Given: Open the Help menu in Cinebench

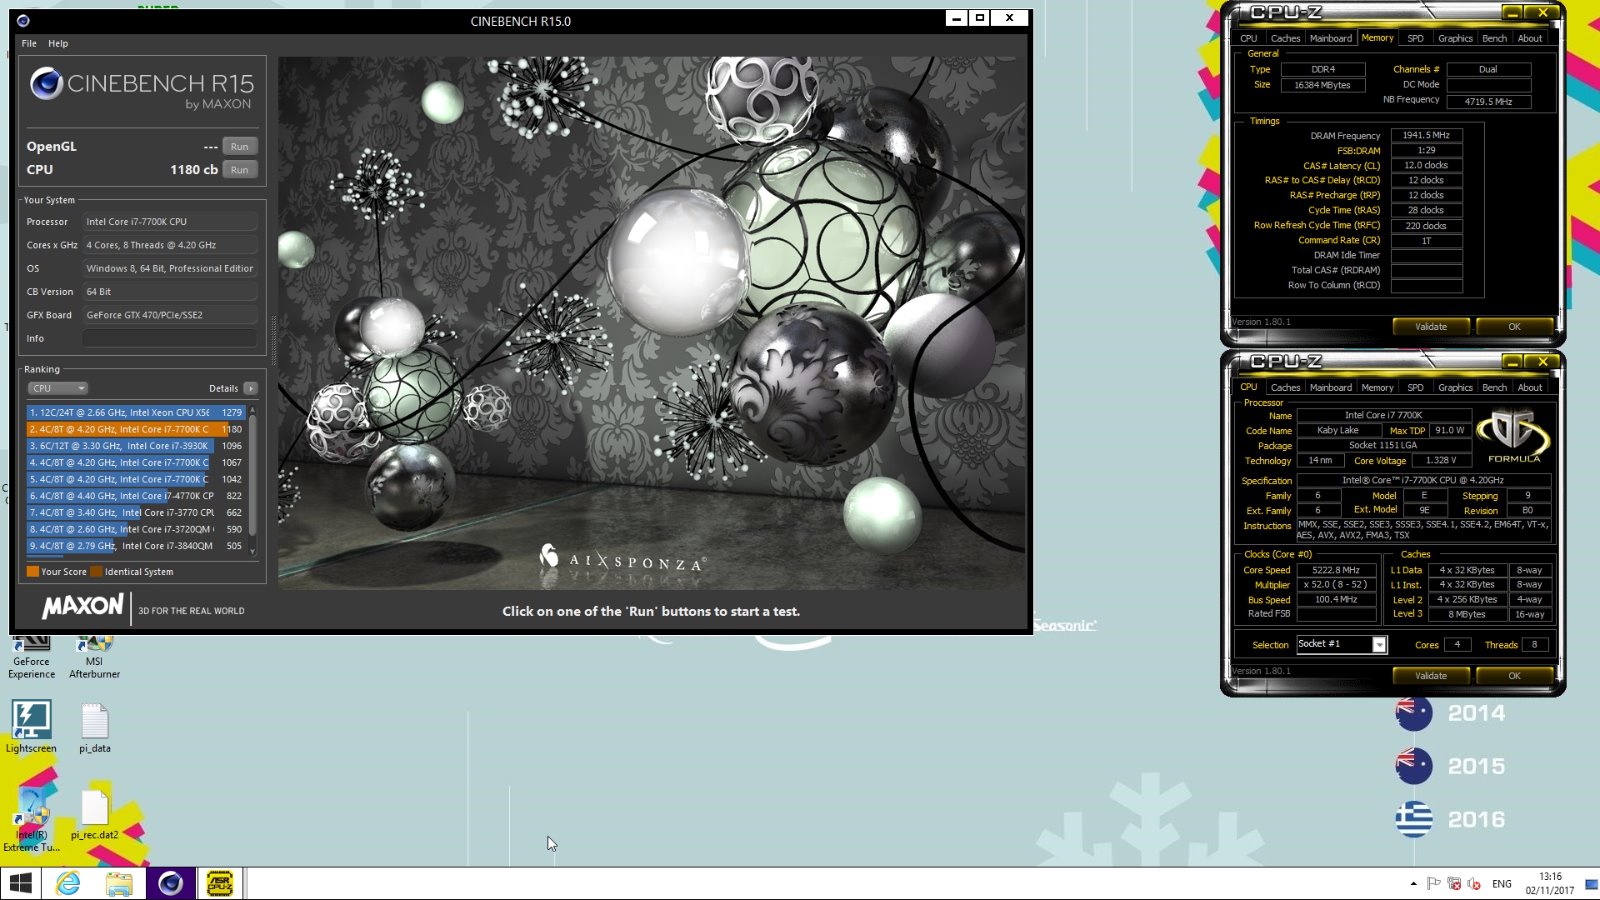Looking at the screenshot, I should coord(58,43).
